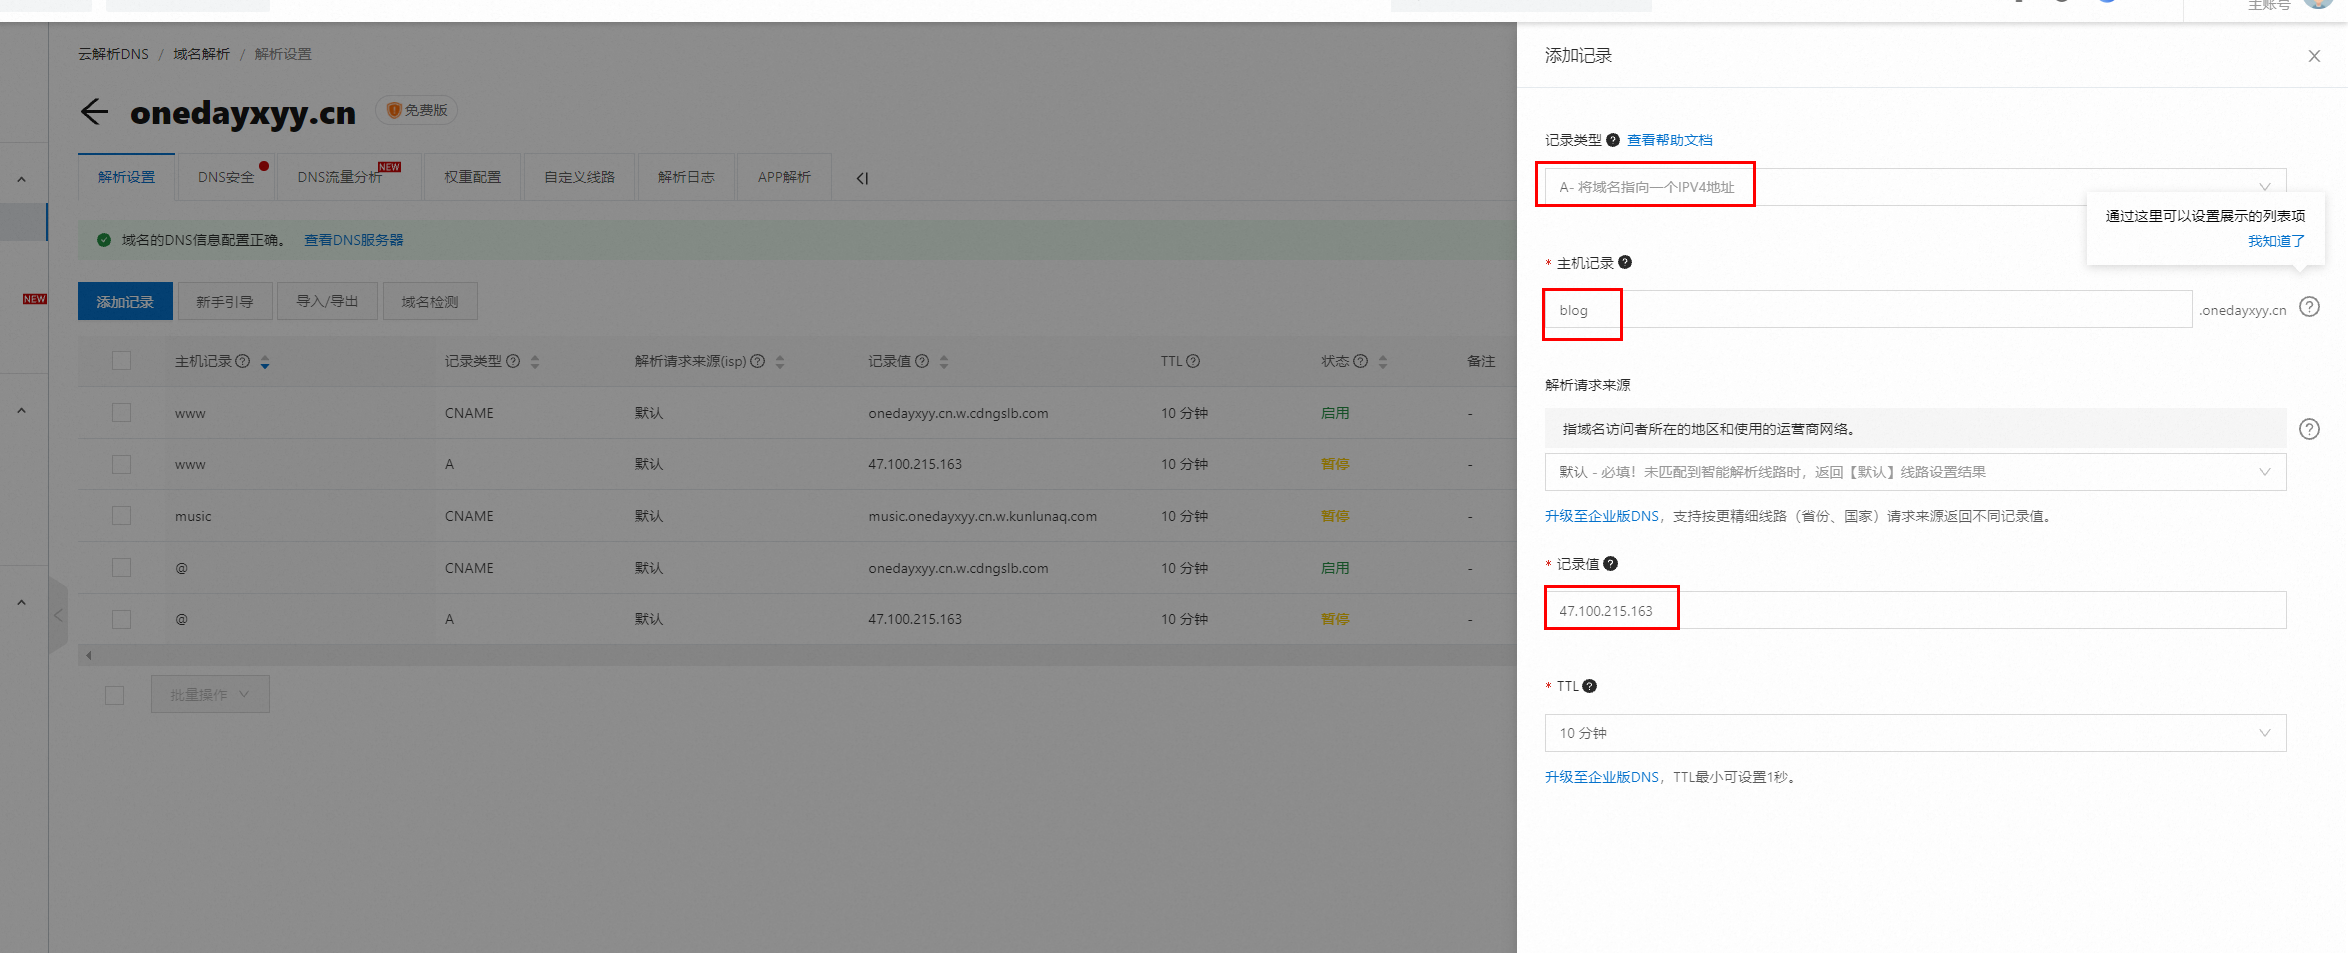The image size is (2348, 953).
Task: Go to 域名解析 breadcrumb
Action: pyautogui.click(x=201, y=54)
